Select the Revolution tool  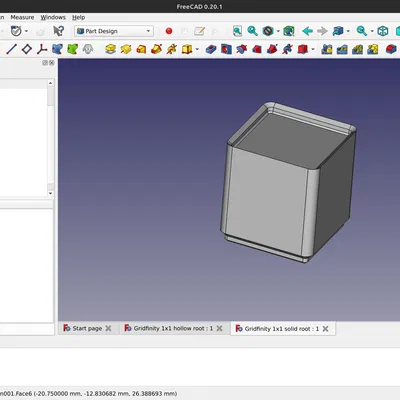[x=126, y=49]
